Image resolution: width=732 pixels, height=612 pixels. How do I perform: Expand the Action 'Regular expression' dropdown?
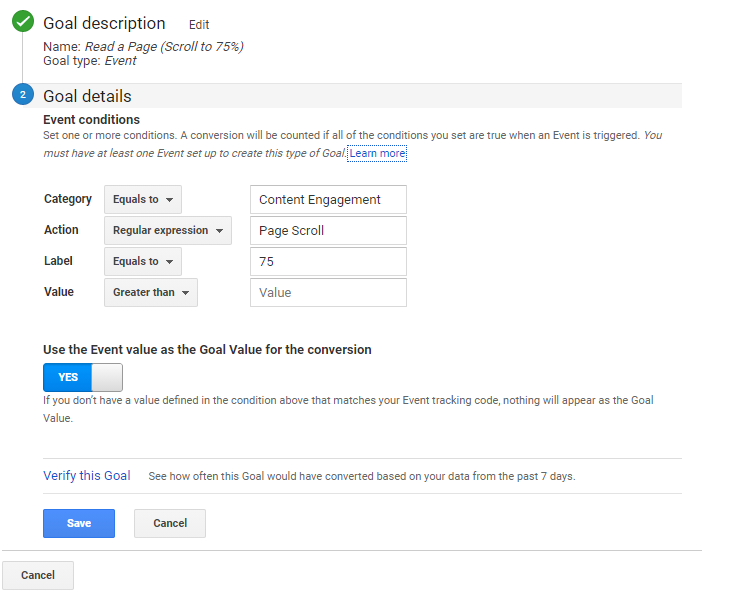point(167,231)
